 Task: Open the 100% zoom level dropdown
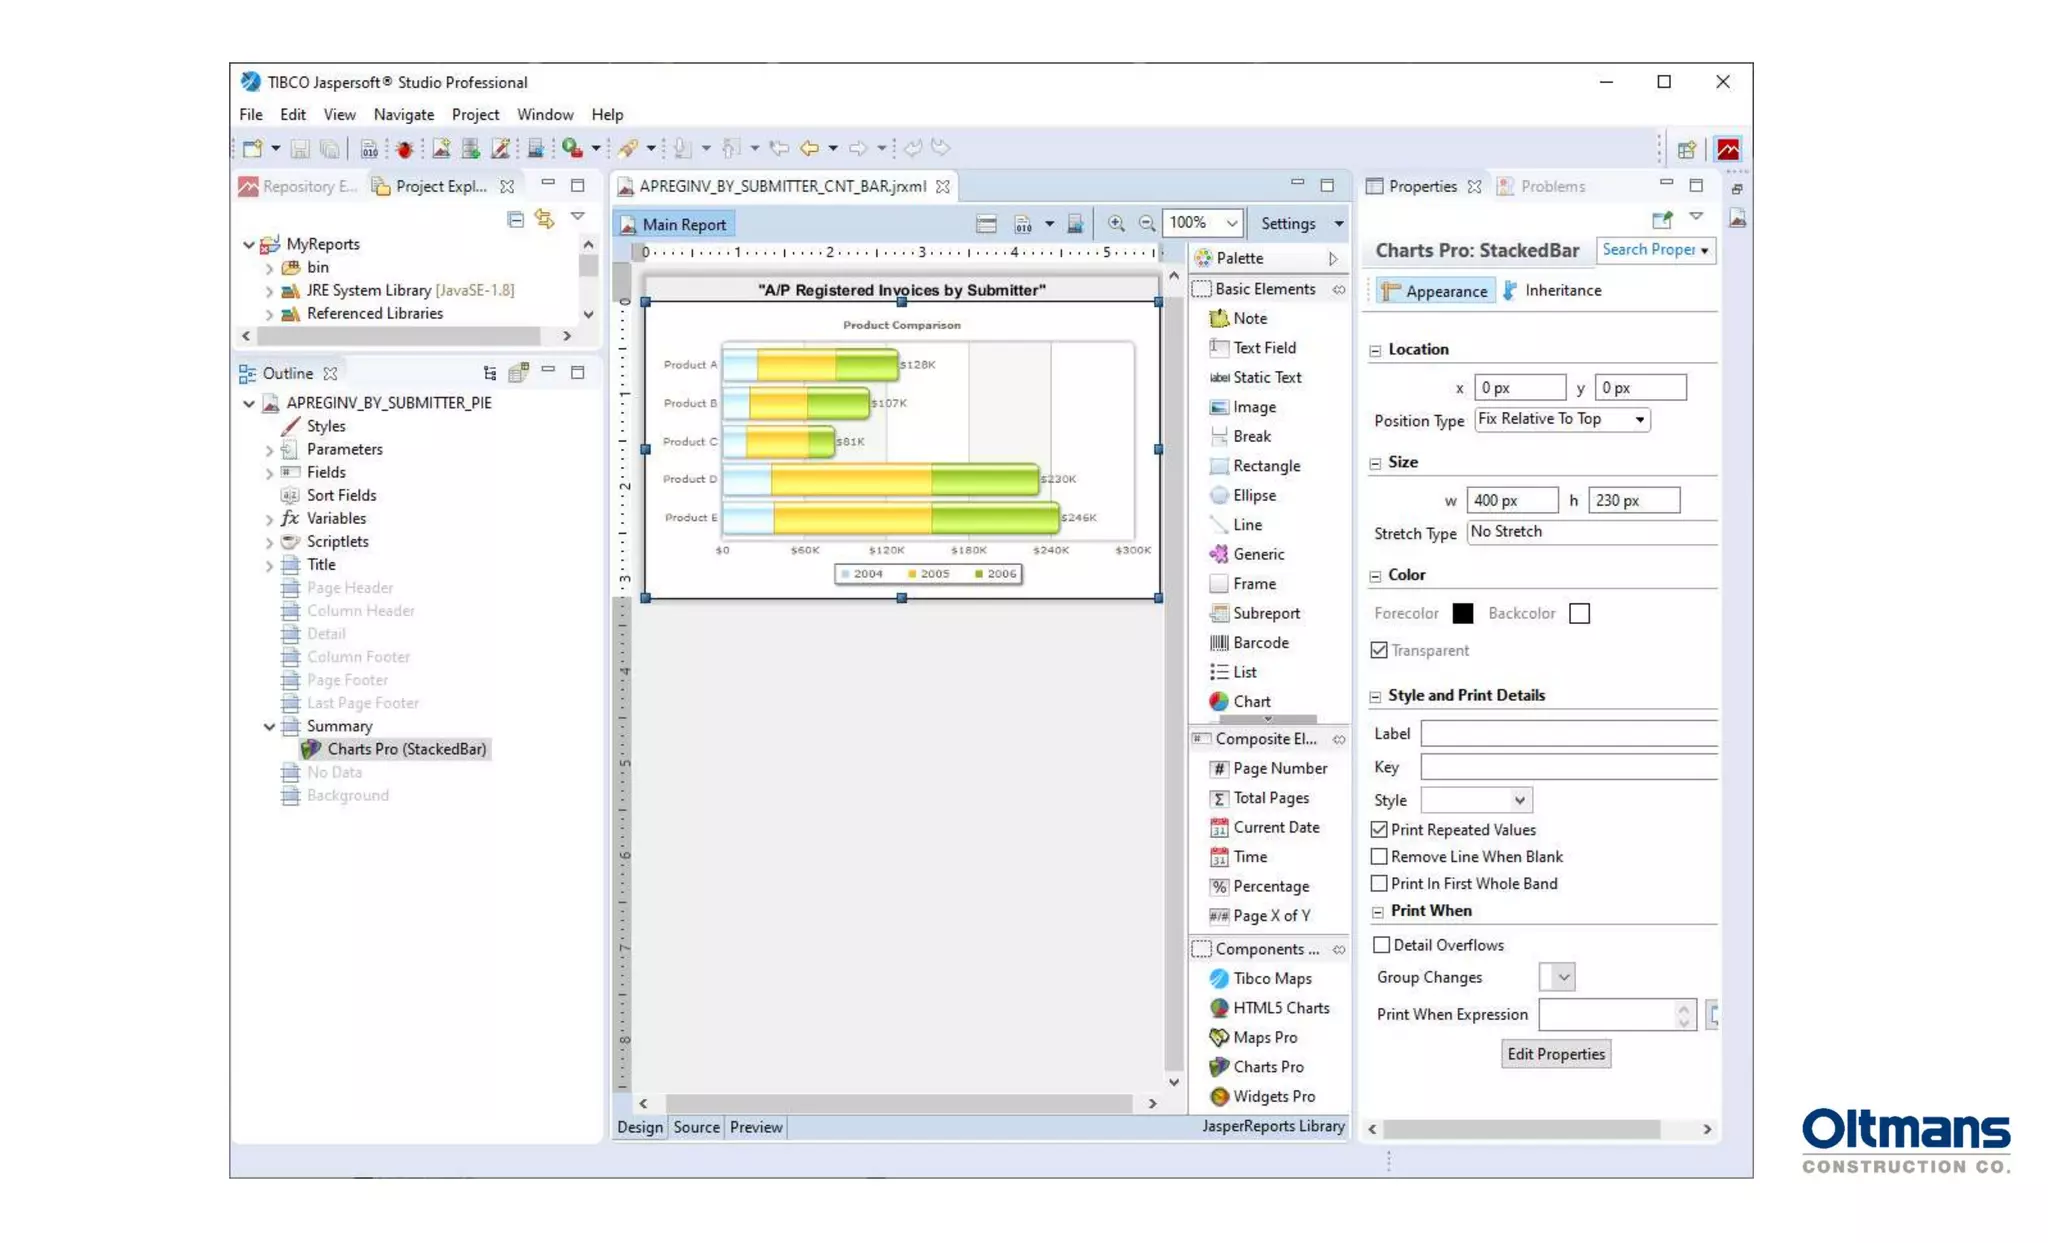pos(1231,223)
